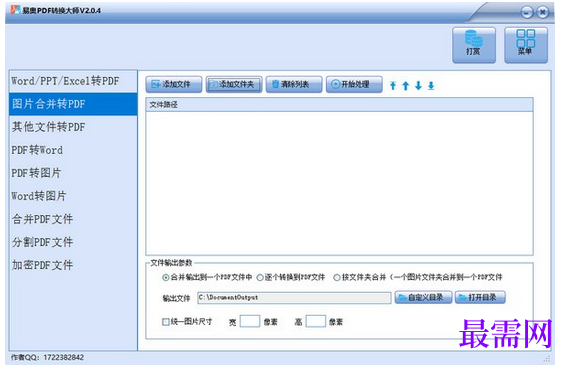Click the 输出文件 path input field

[x=294, y=298]
